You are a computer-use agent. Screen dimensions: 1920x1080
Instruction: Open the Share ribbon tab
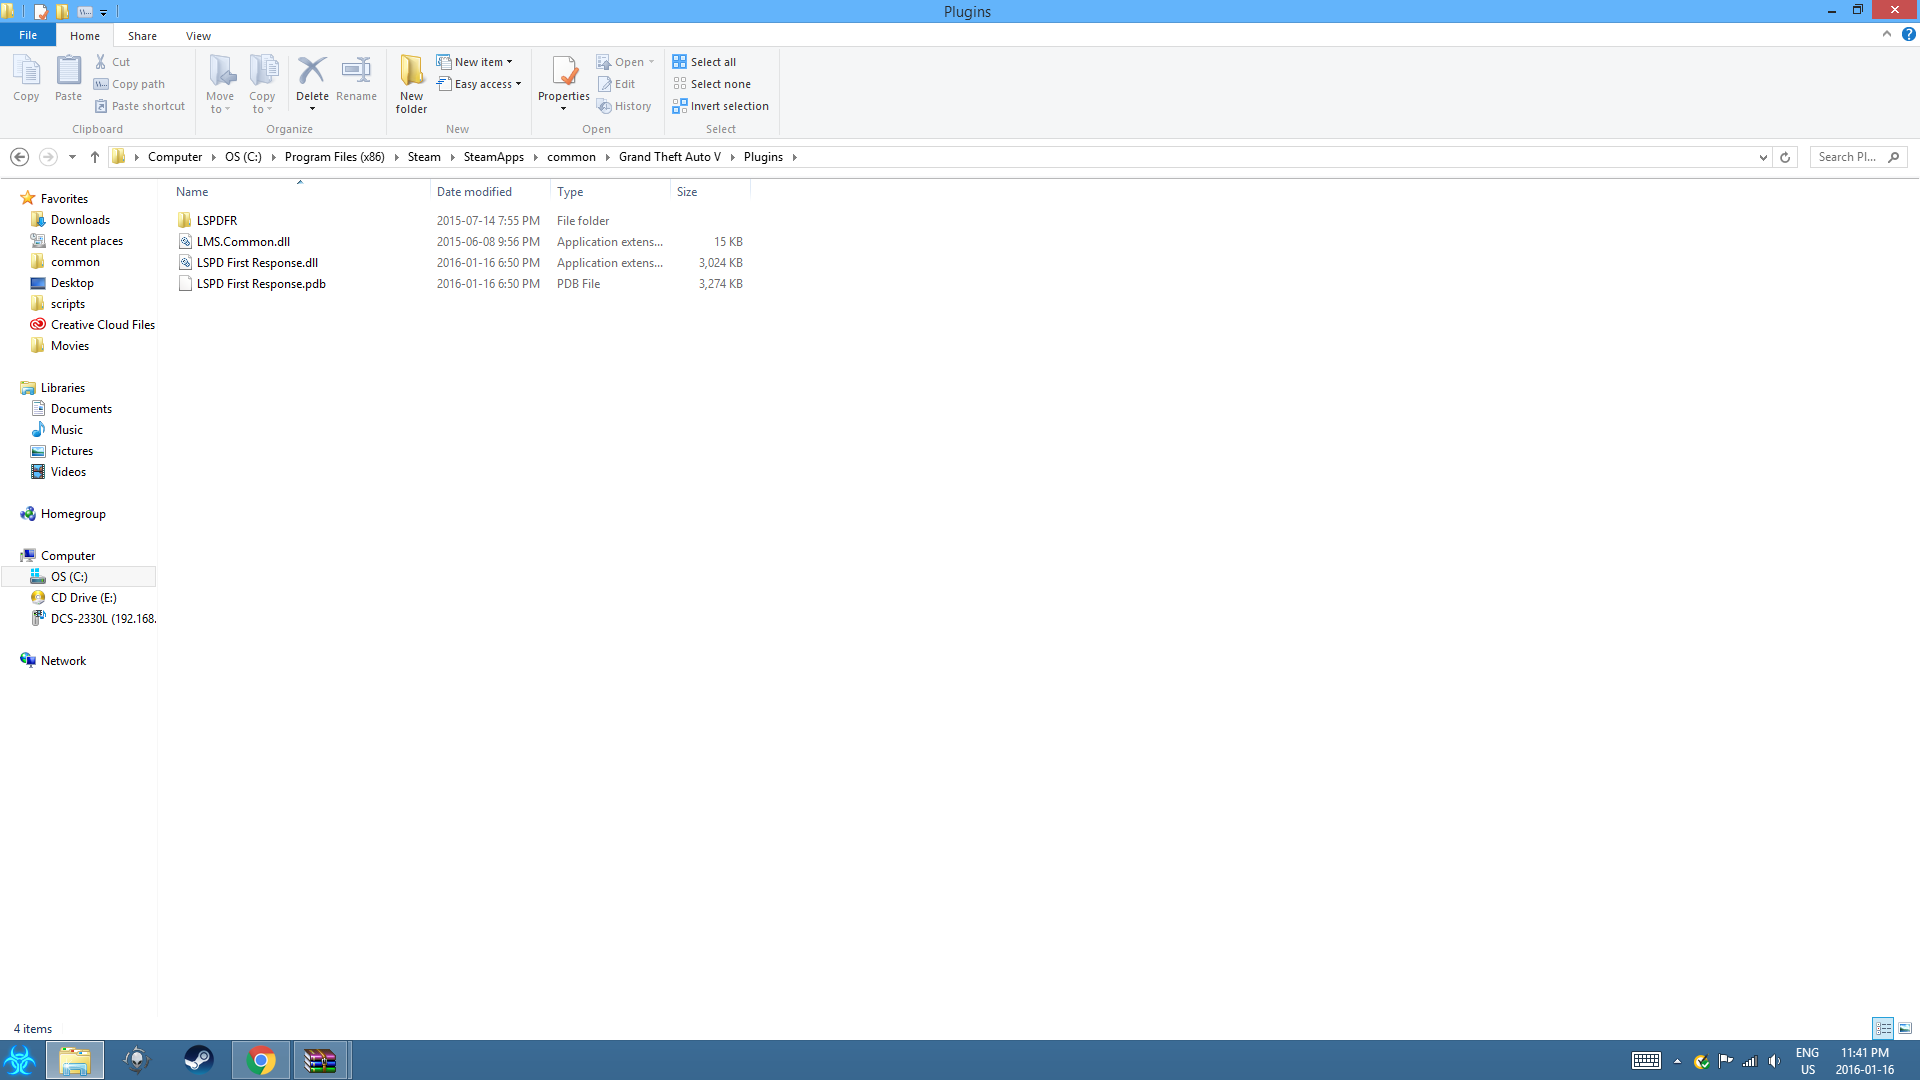[x=142, y=36]
